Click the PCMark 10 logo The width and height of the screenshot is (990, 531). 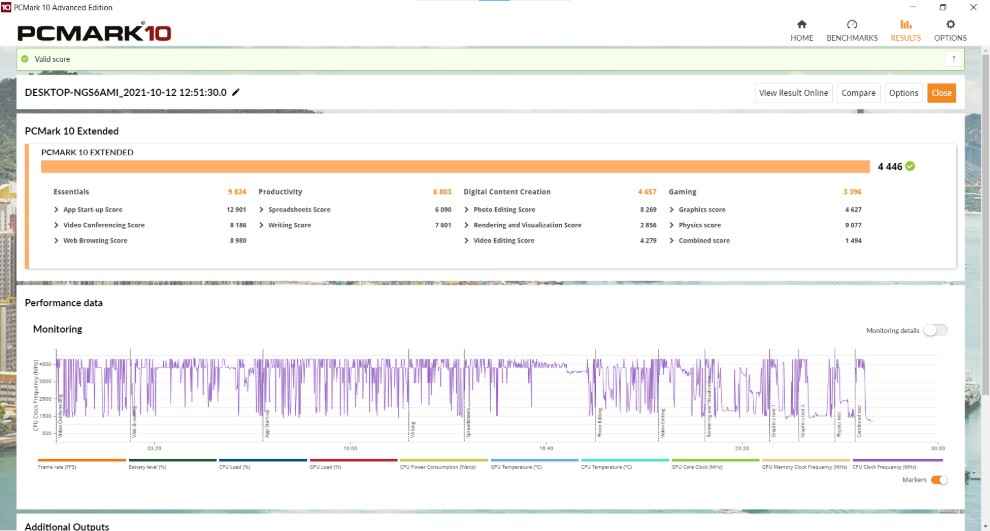(94, 32)
